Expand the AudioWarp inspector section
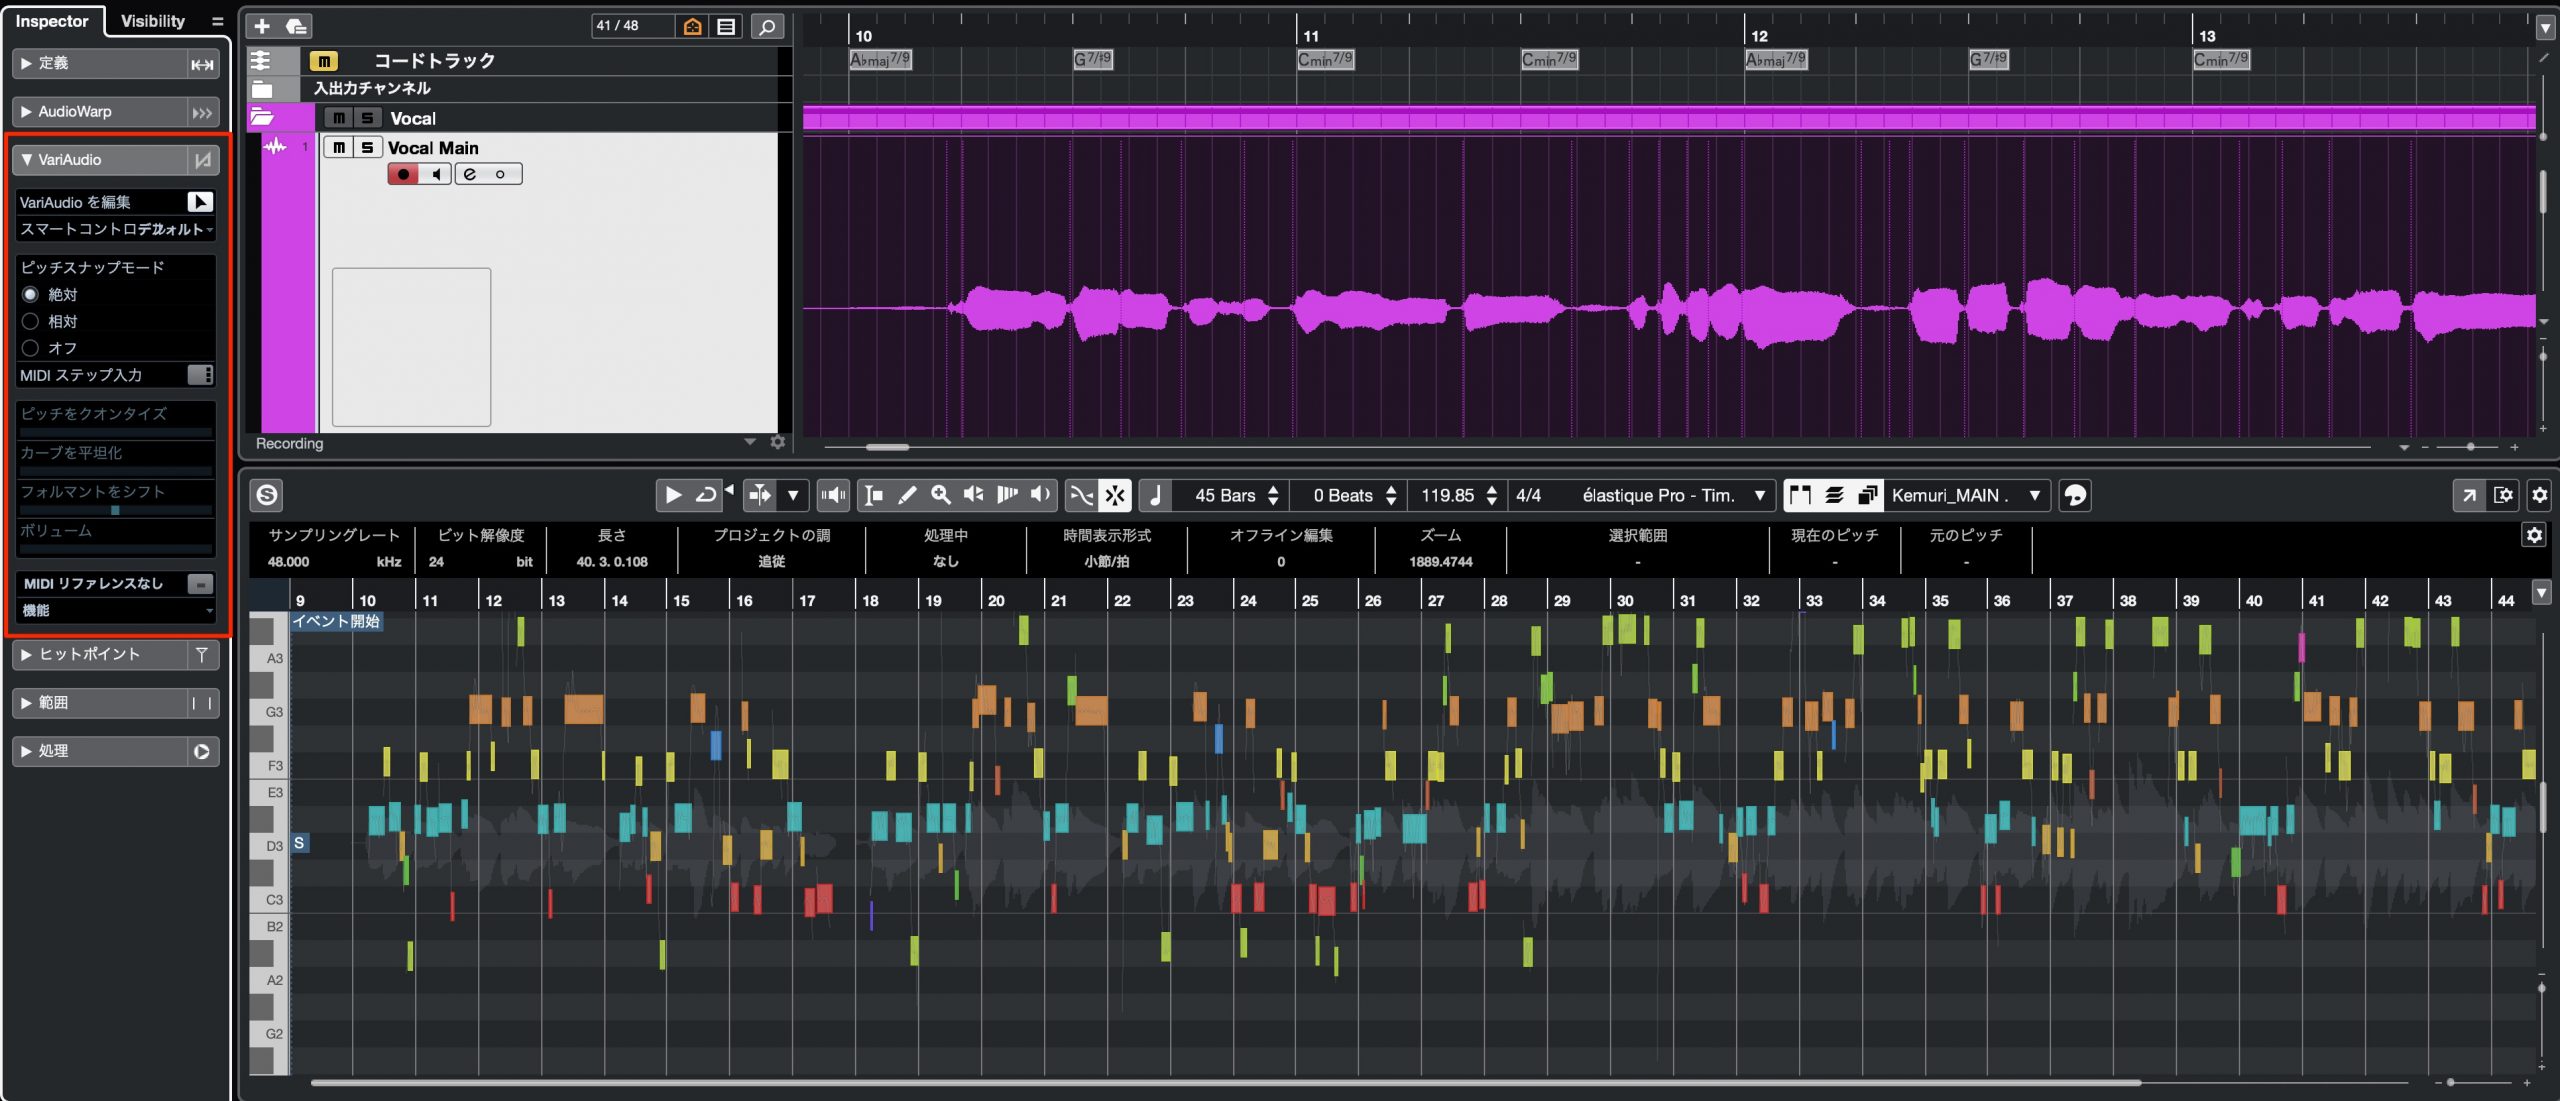2560x1101 pixels. (27, 112)
